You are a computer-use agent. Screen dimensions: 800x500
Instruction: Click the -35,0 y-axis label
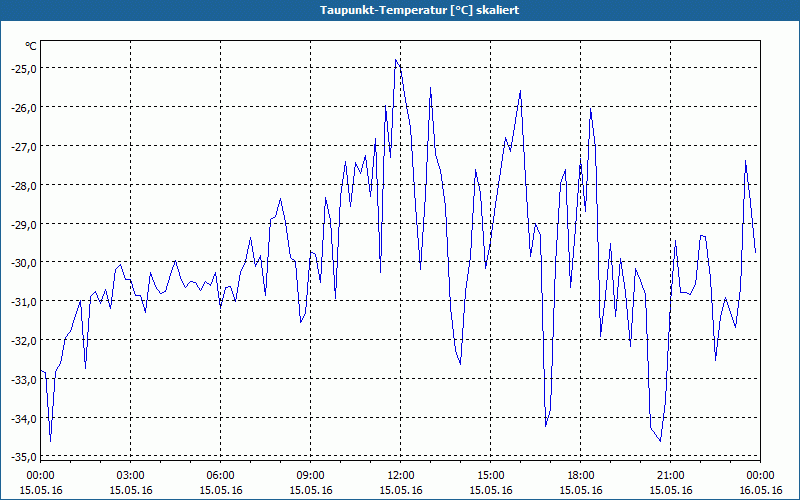coord(24,457)
